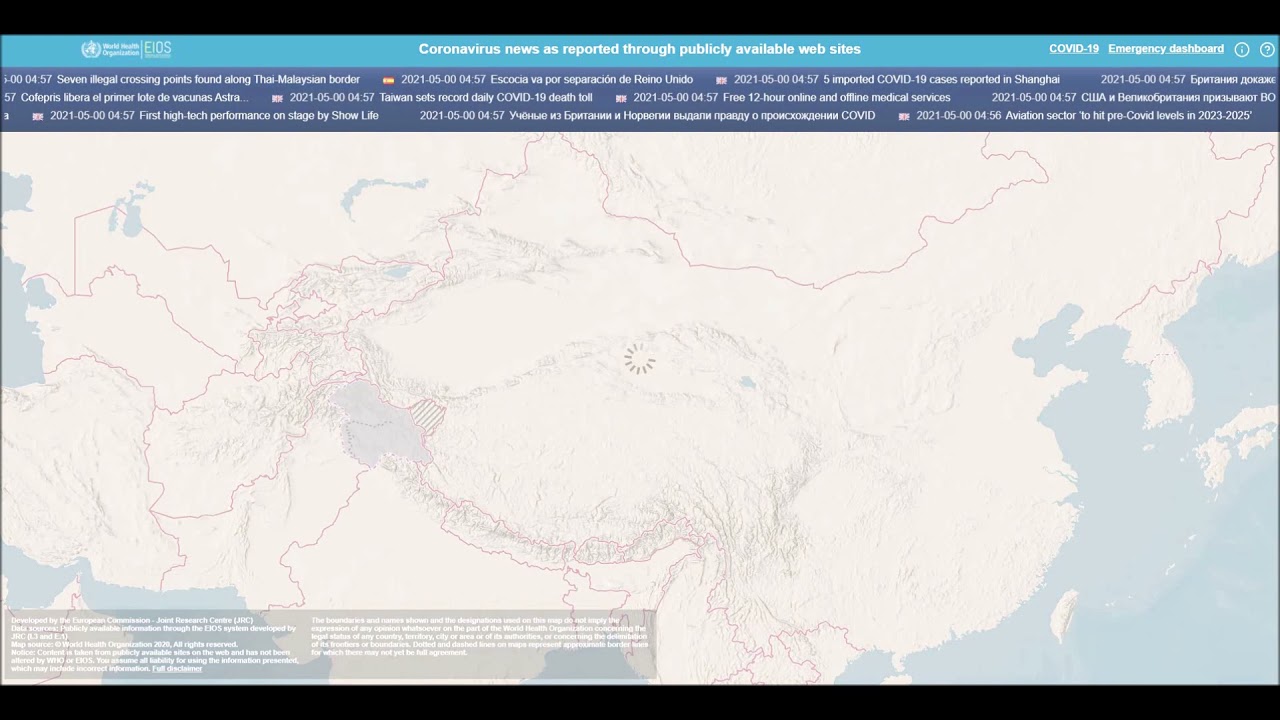Click the World Health Organization logo
The image size is (1280, 720).
pyautogui.click(x=110, y=49)
